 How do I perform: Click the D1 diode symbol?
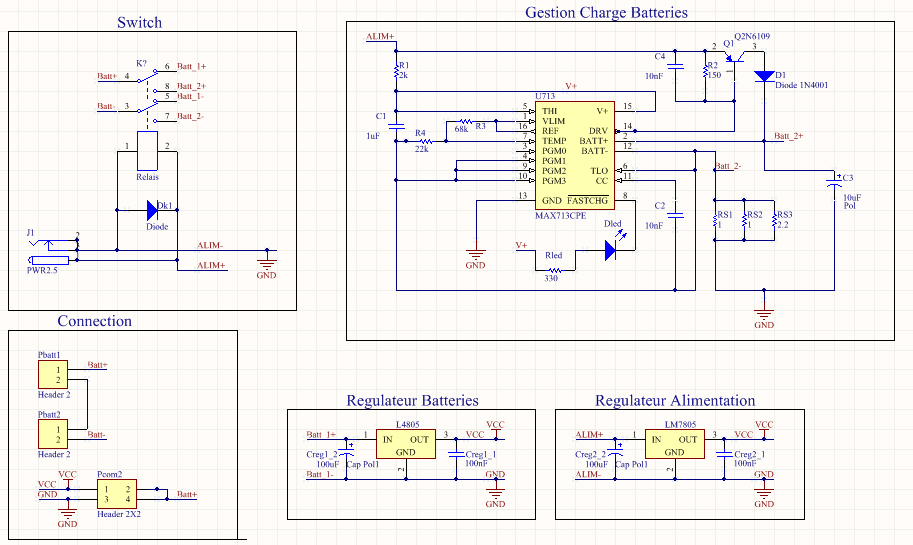pyautogui.click(x=764, y=76)
